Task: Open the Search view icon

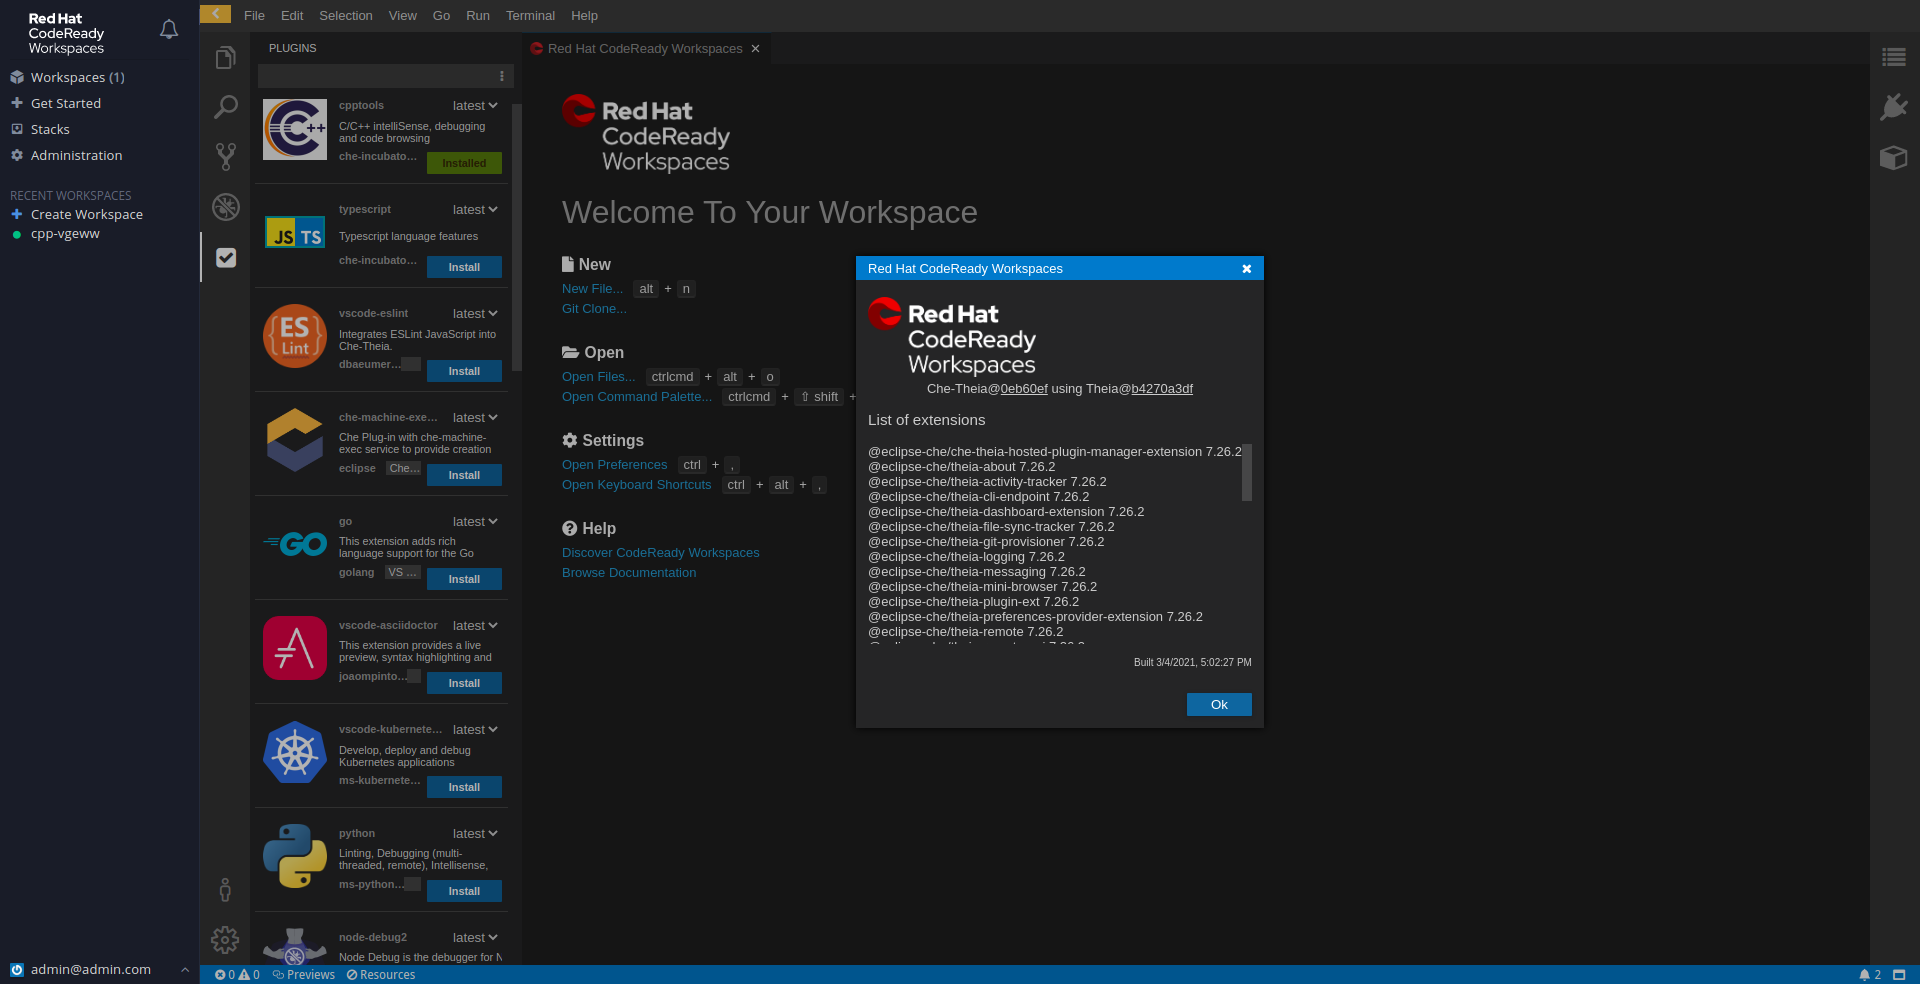Action: click(226, 107)
